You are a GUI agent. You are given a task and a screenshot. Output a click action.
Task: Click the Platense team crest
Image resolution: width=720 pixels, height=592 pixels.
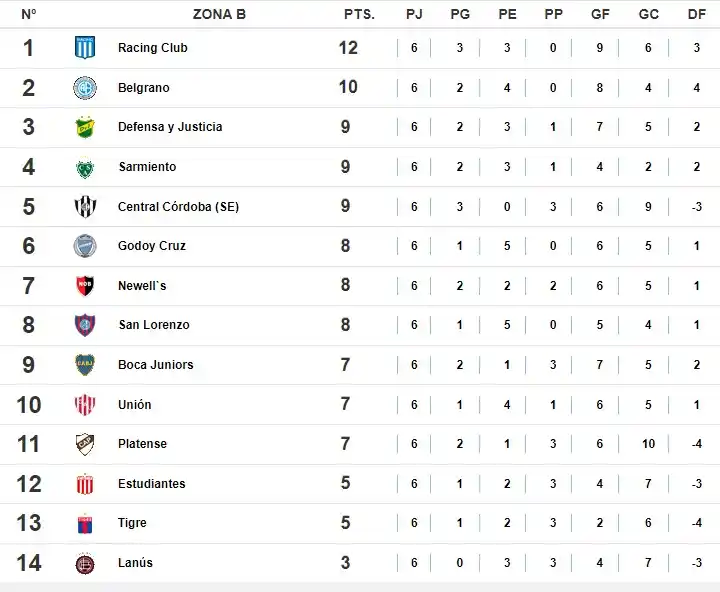pos(85,444)
